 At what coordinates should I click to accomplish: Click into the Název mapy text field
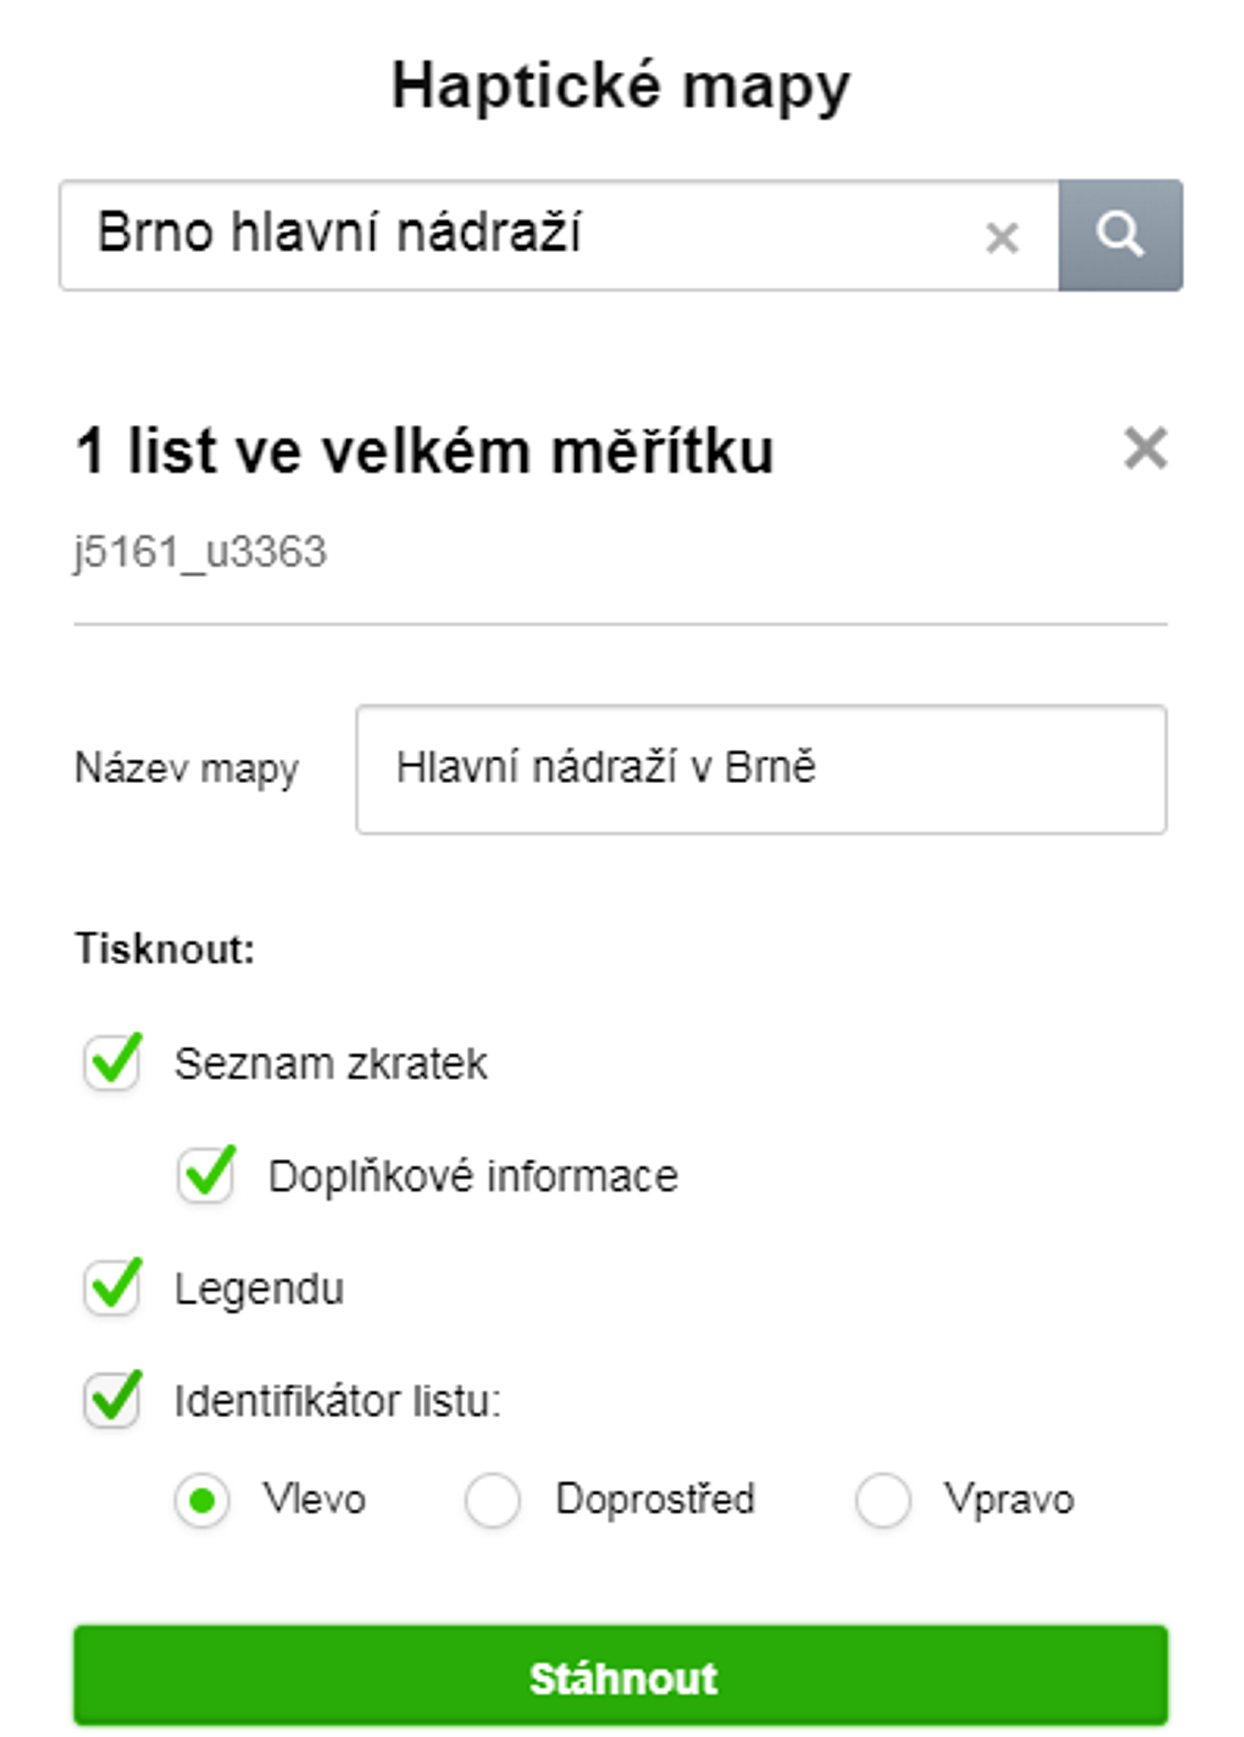pos(761,769)
